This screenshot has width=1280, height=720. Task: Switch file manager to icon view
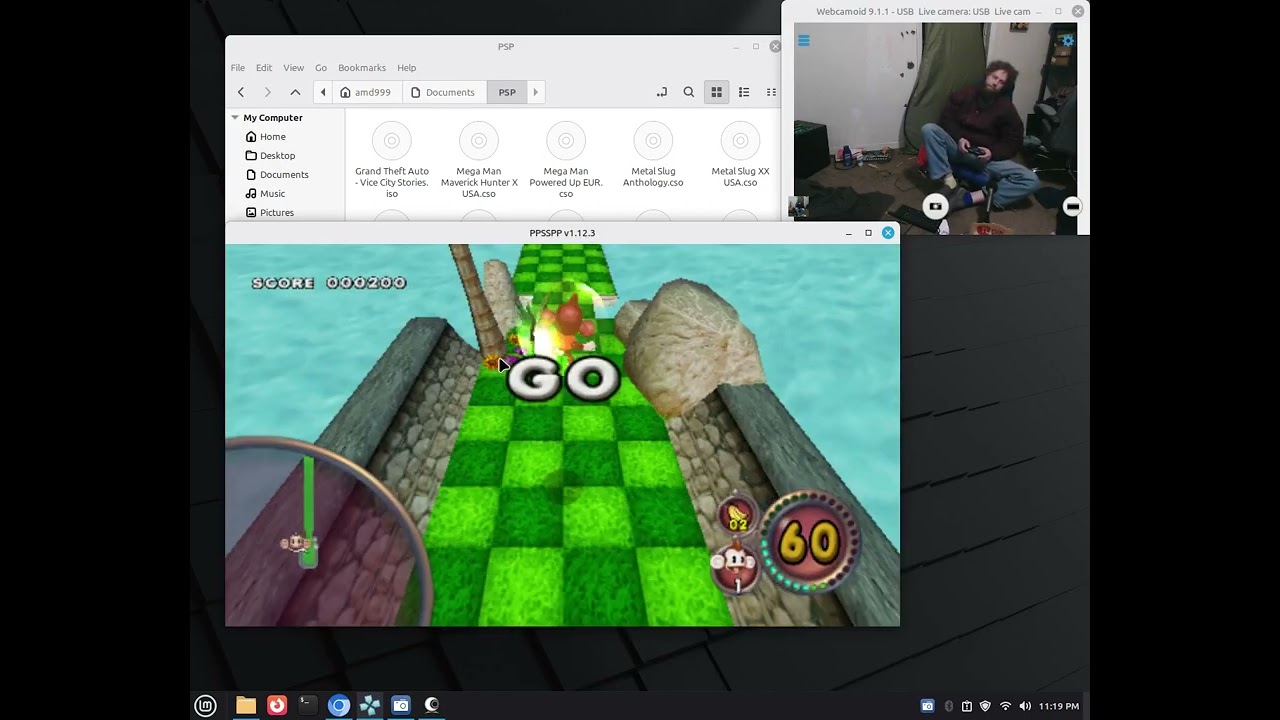point(716,92)
